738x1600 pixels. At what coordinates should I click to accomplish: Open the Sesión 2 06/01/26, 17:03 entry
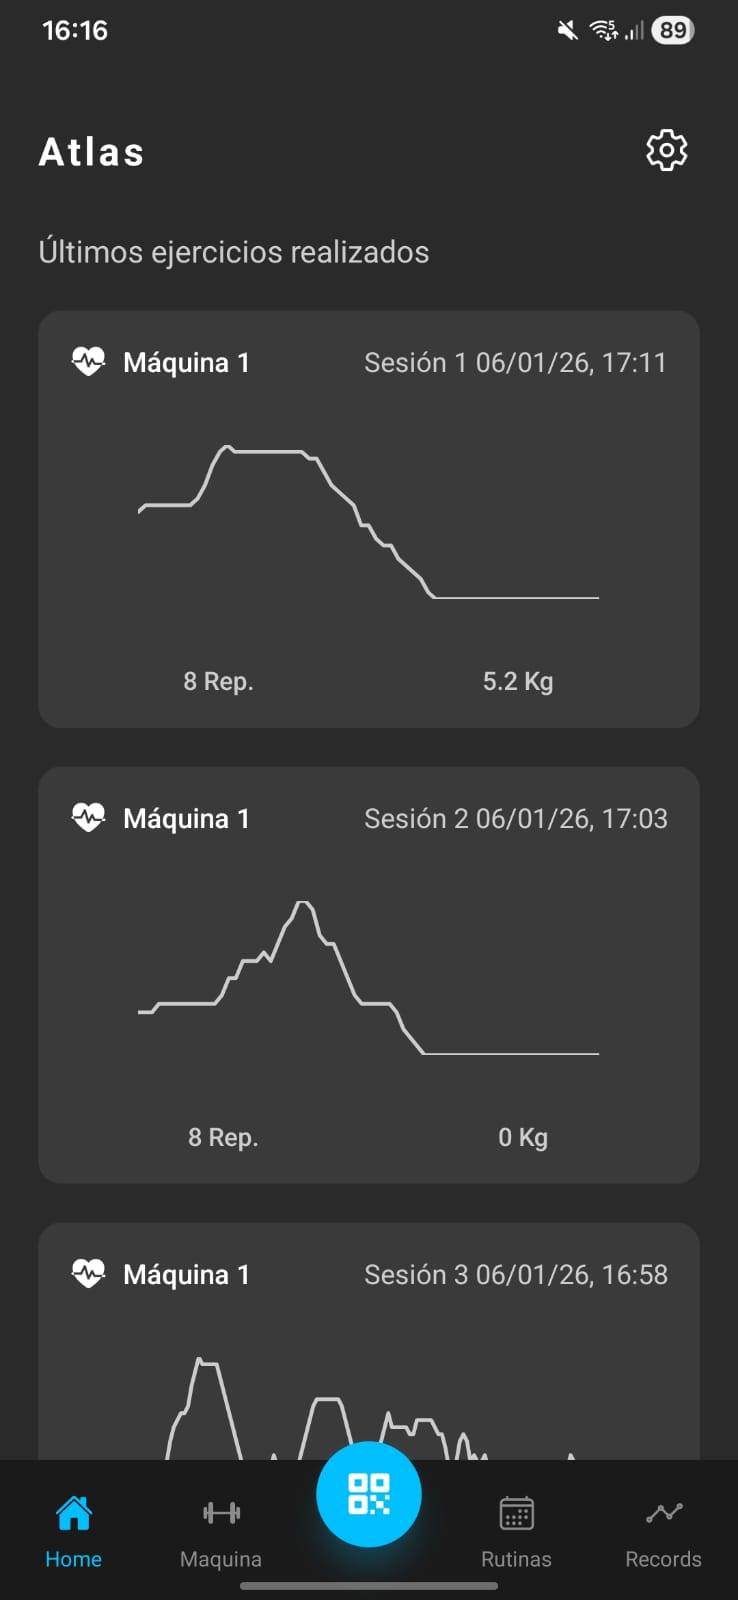(x=515, y=818)
